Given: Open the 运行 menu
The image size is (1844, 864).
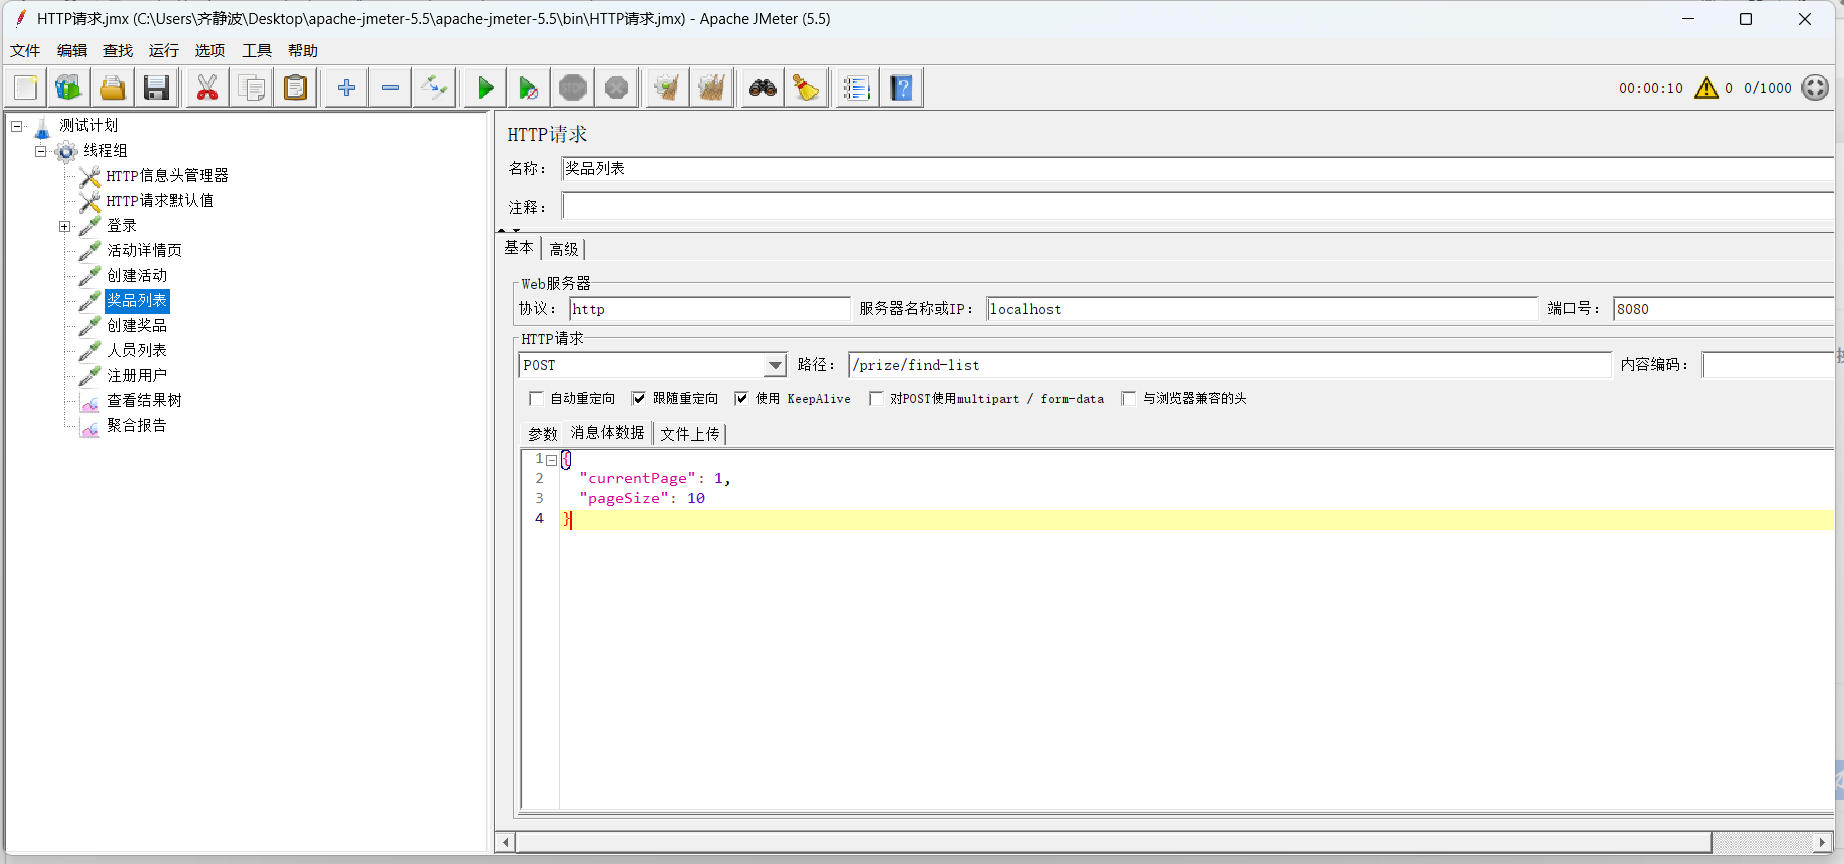Looking at the screenshot, I should [164, 50].
